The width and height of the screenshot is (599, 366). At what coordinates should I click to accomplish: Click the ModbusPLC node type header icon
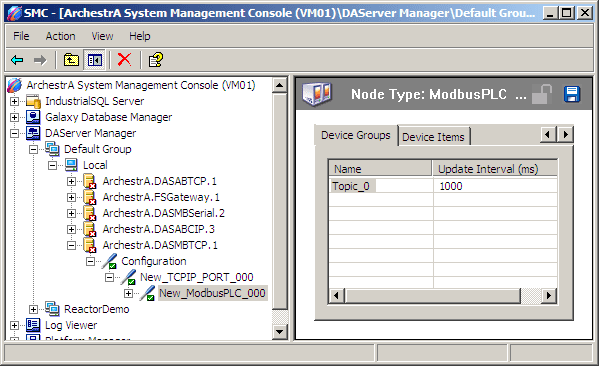[x=317, y=94]
